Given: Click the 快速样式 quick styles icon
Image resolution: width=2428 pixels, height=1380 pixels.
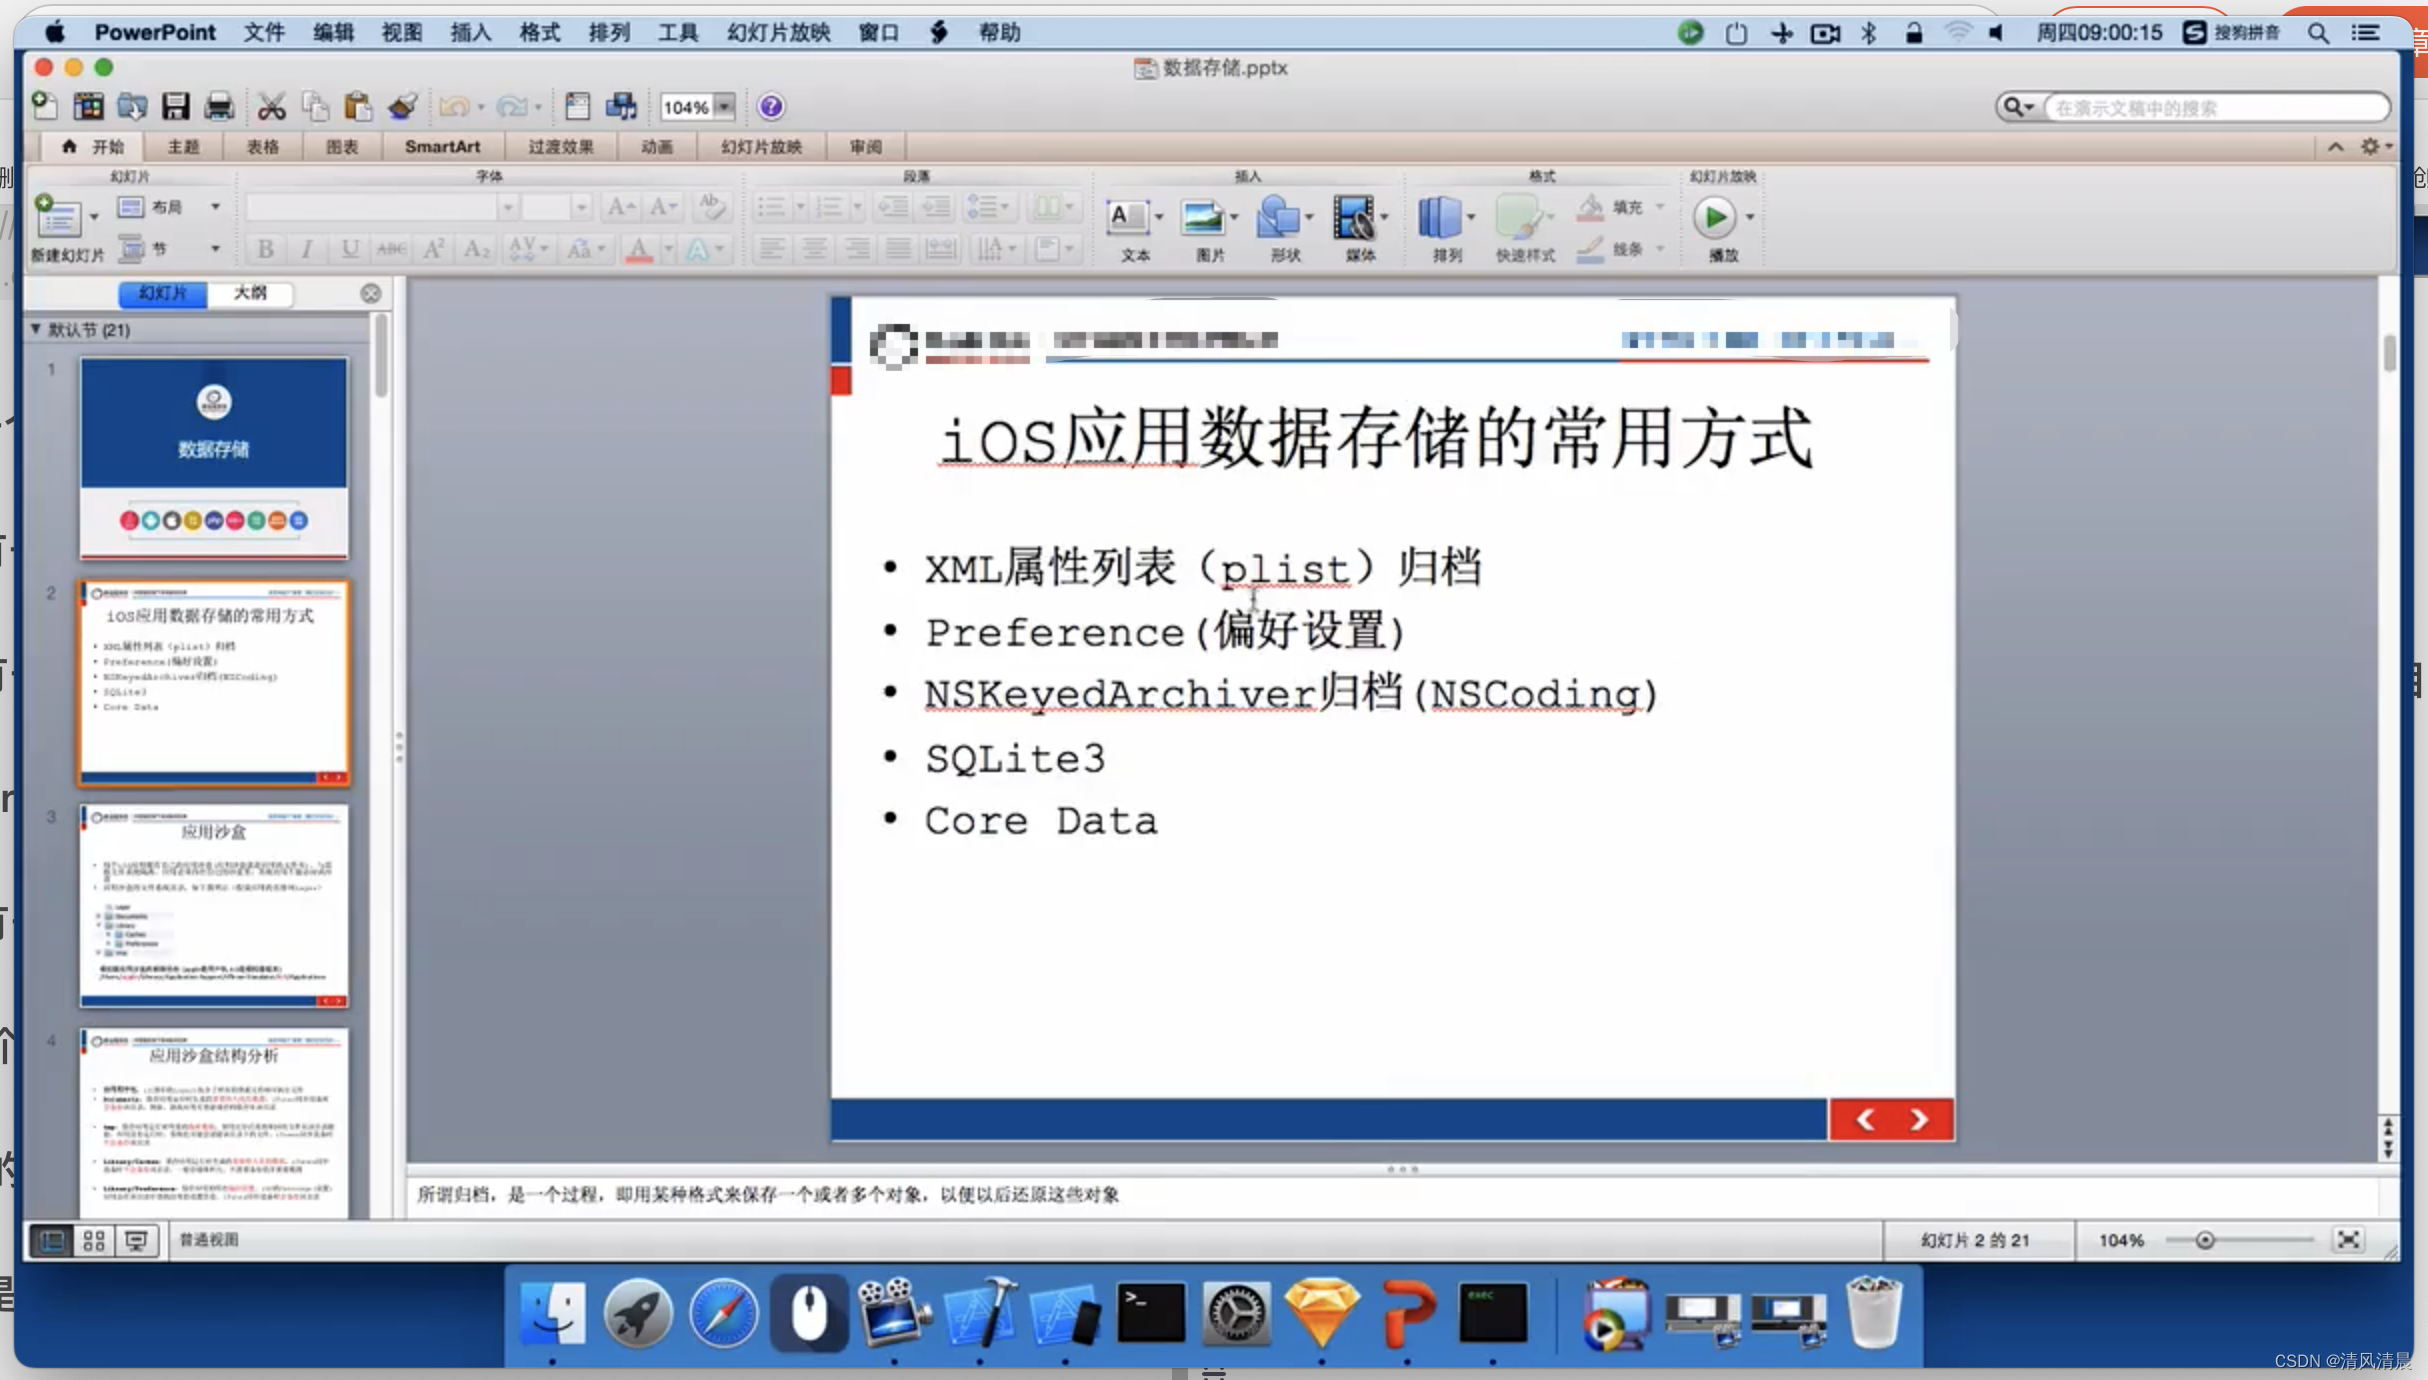Looking at the screenshot, I should 1518,217.
